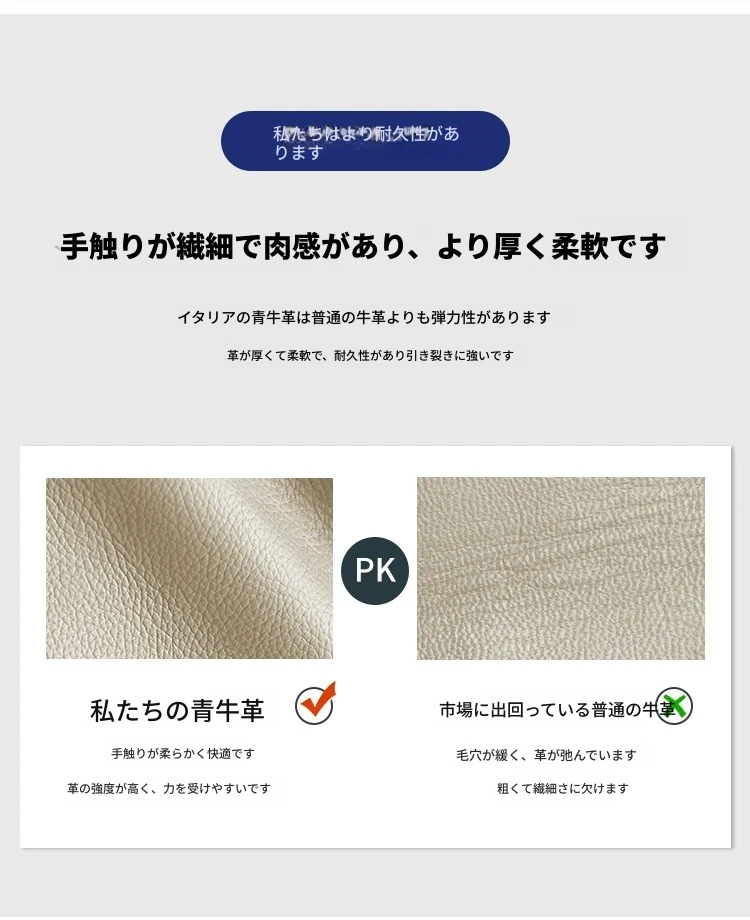Click the orange checkmark icon

(x=315, y=703)
